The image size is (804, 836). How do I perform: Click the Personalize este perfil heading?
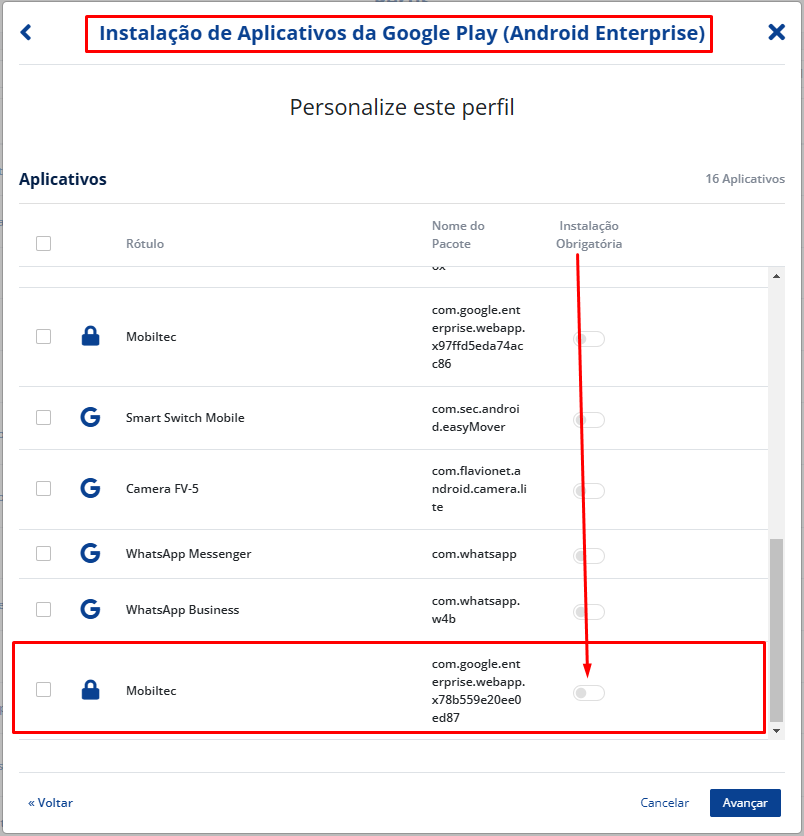click(402, 107)
